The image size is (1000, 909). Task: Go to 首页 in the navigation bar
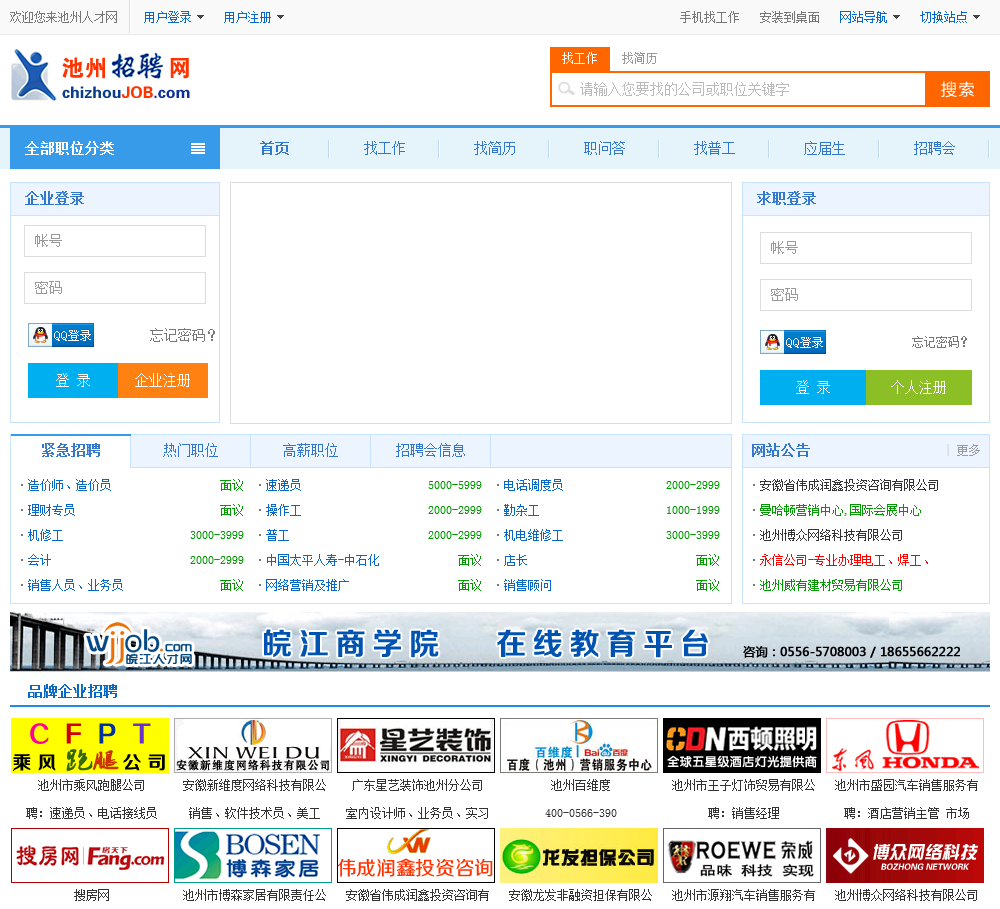[x=275, y=149]
